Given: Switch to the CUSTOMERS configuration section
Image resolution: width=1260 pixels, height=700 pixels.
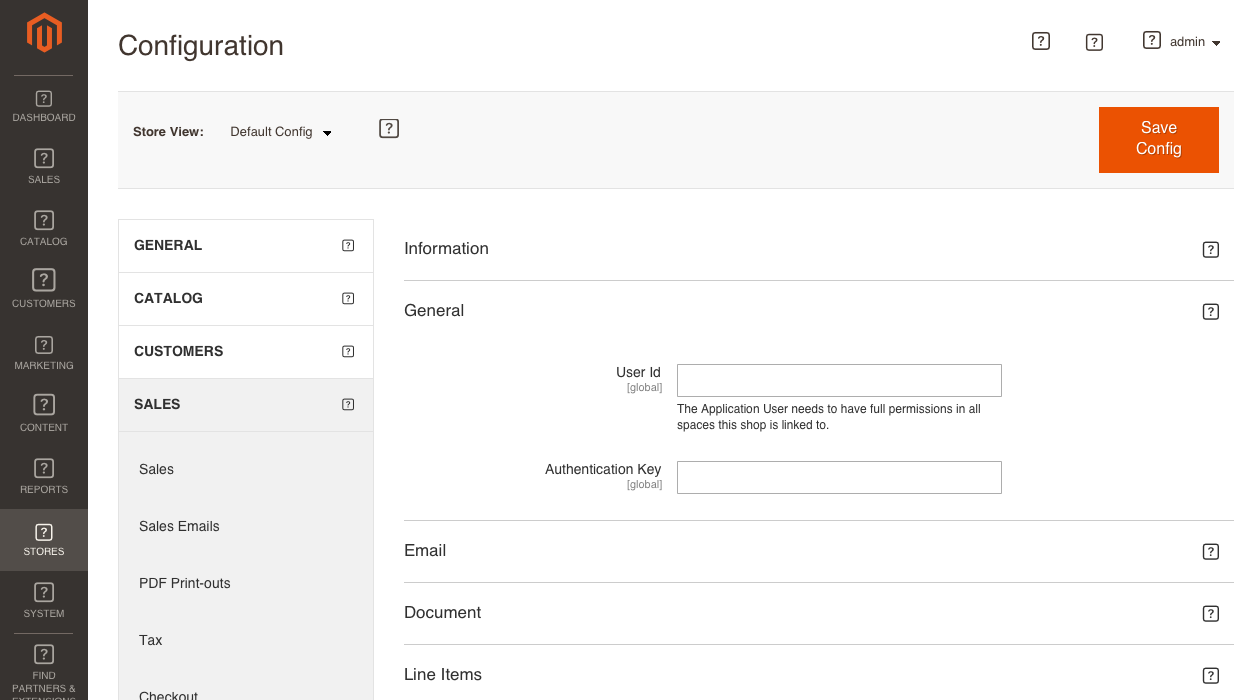Looking at the screenshot, I should click(178, 351).
